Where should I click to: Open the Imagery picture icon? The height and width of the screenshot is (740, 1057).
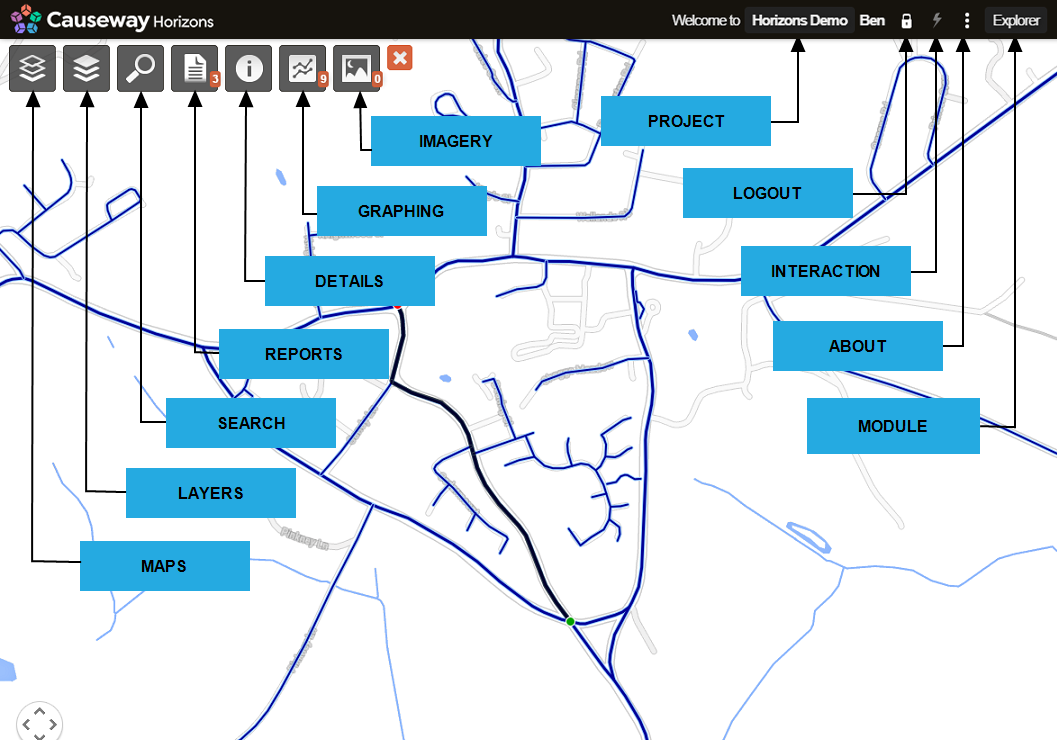pos(356,68)
